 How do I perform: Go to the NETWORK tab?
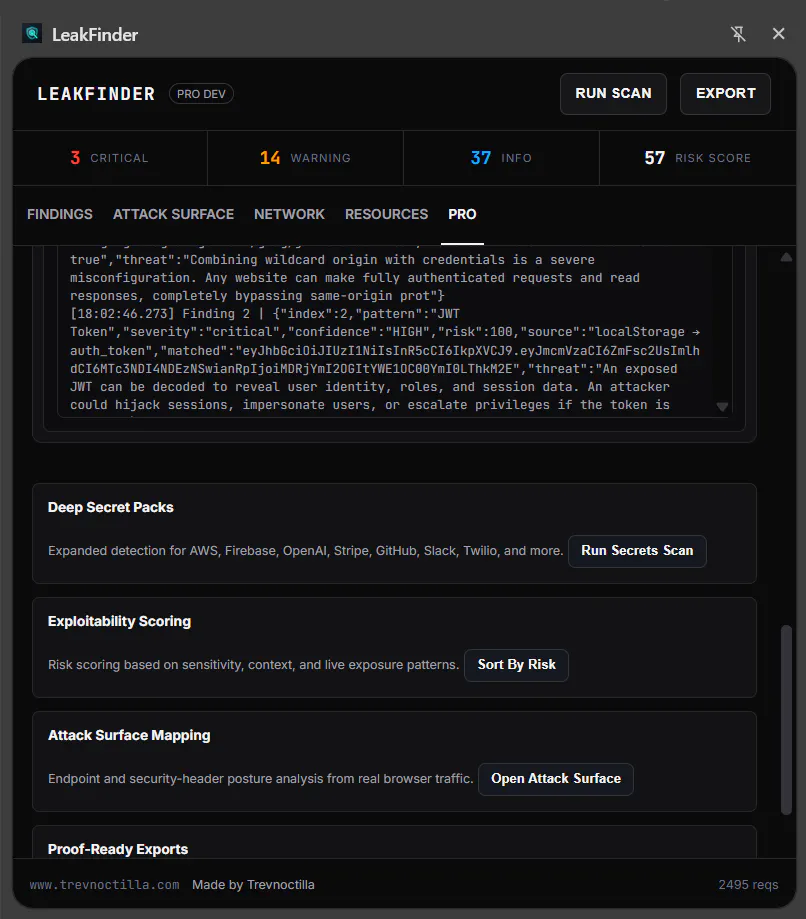(x=290, y=215)
